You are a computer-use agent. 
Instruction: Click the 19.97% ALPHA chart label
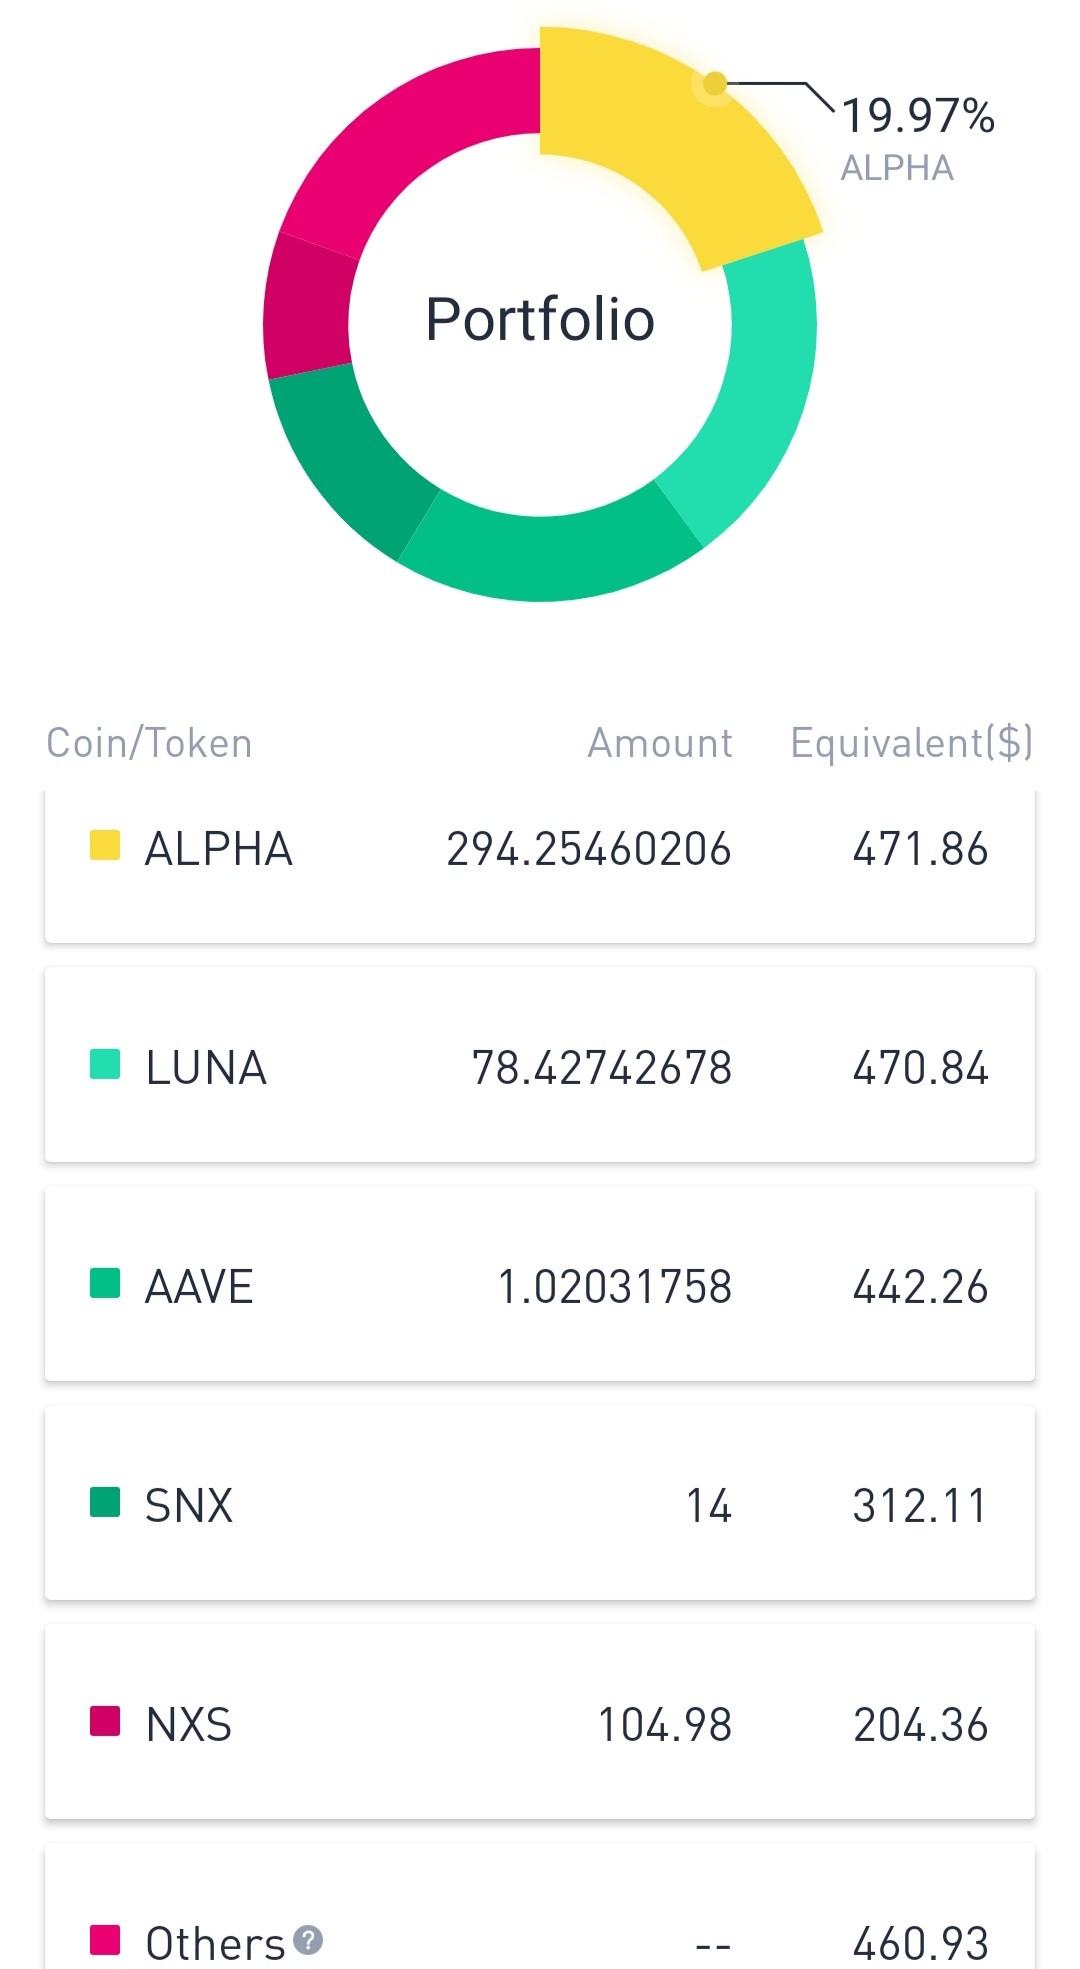tap(917, 139)
